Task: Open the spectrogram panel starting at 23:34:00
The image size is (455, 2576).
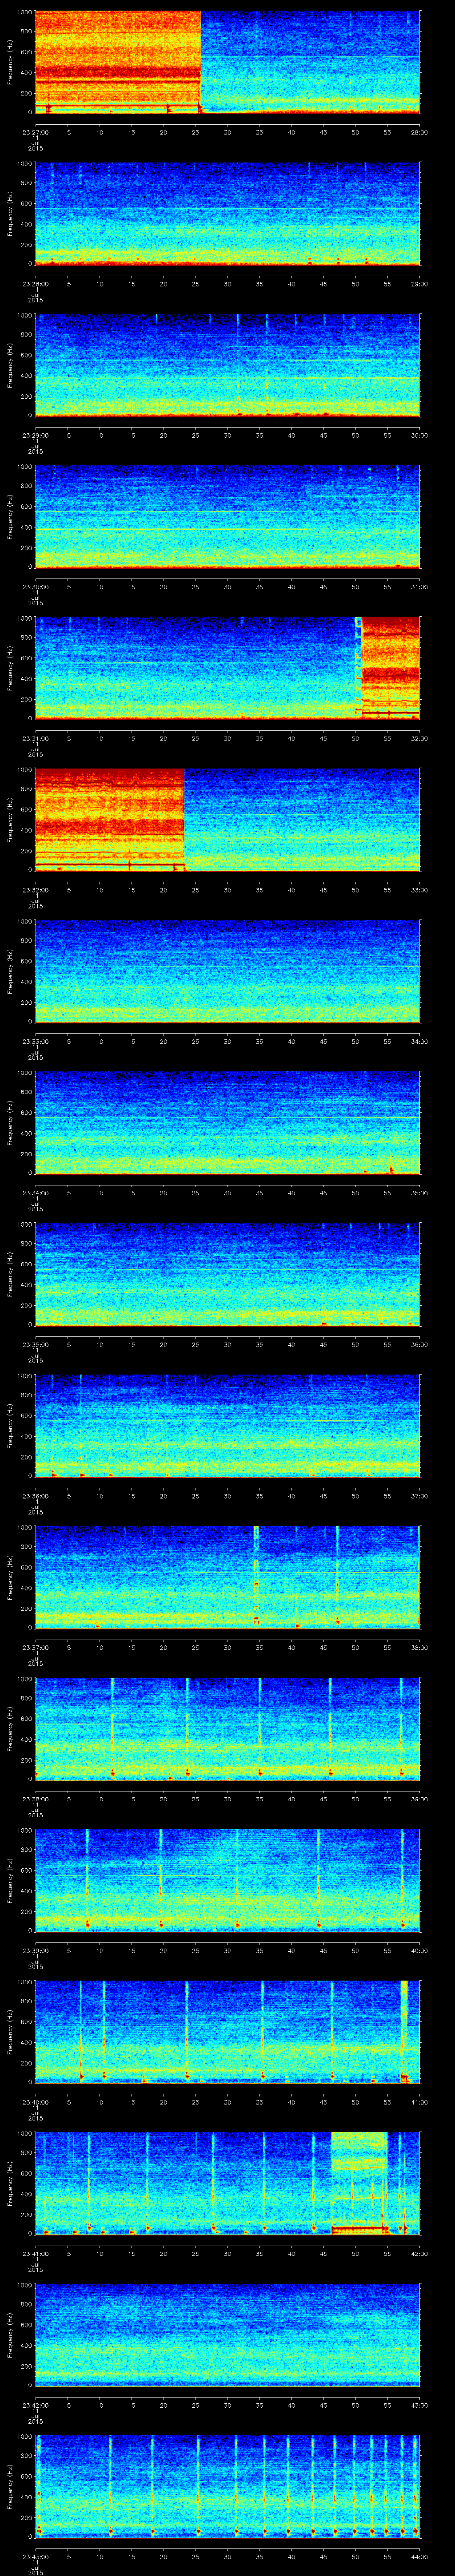Action: (x=227, y=1123)
